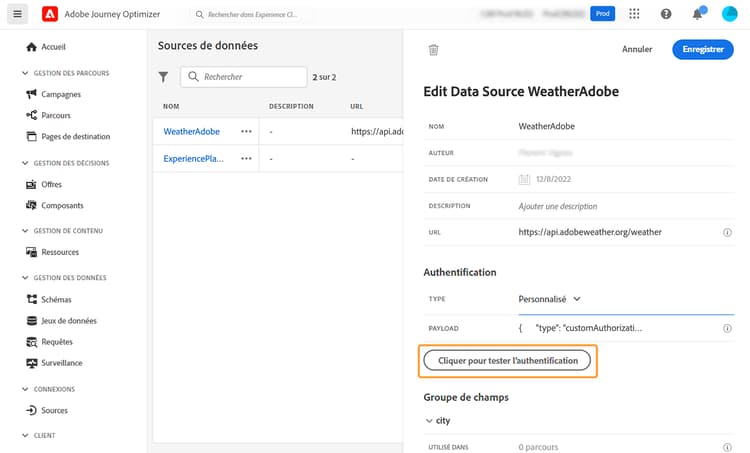The image size is (750, 453).
Task: Go to Schémas in the sidebar
Action: 56,299
